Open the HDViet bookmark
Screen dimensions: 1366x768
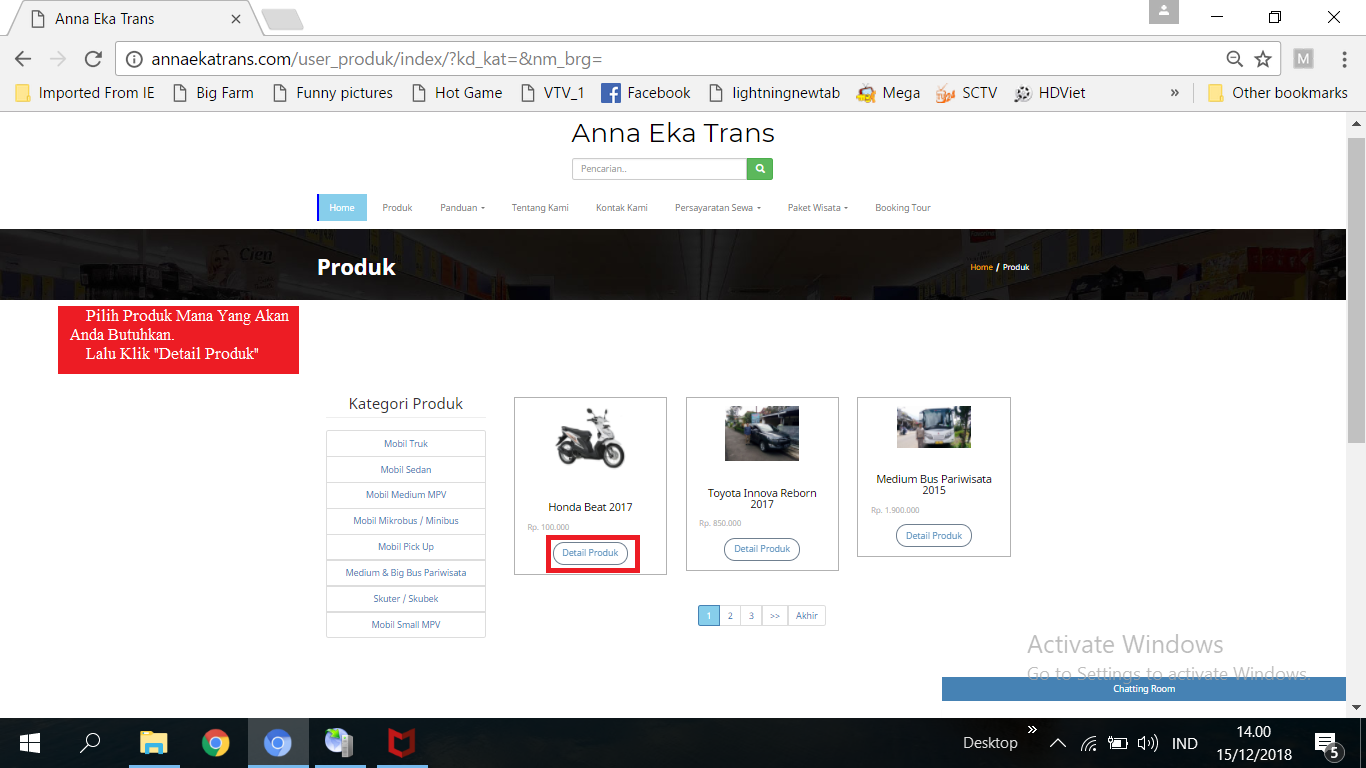point(1049,93)
